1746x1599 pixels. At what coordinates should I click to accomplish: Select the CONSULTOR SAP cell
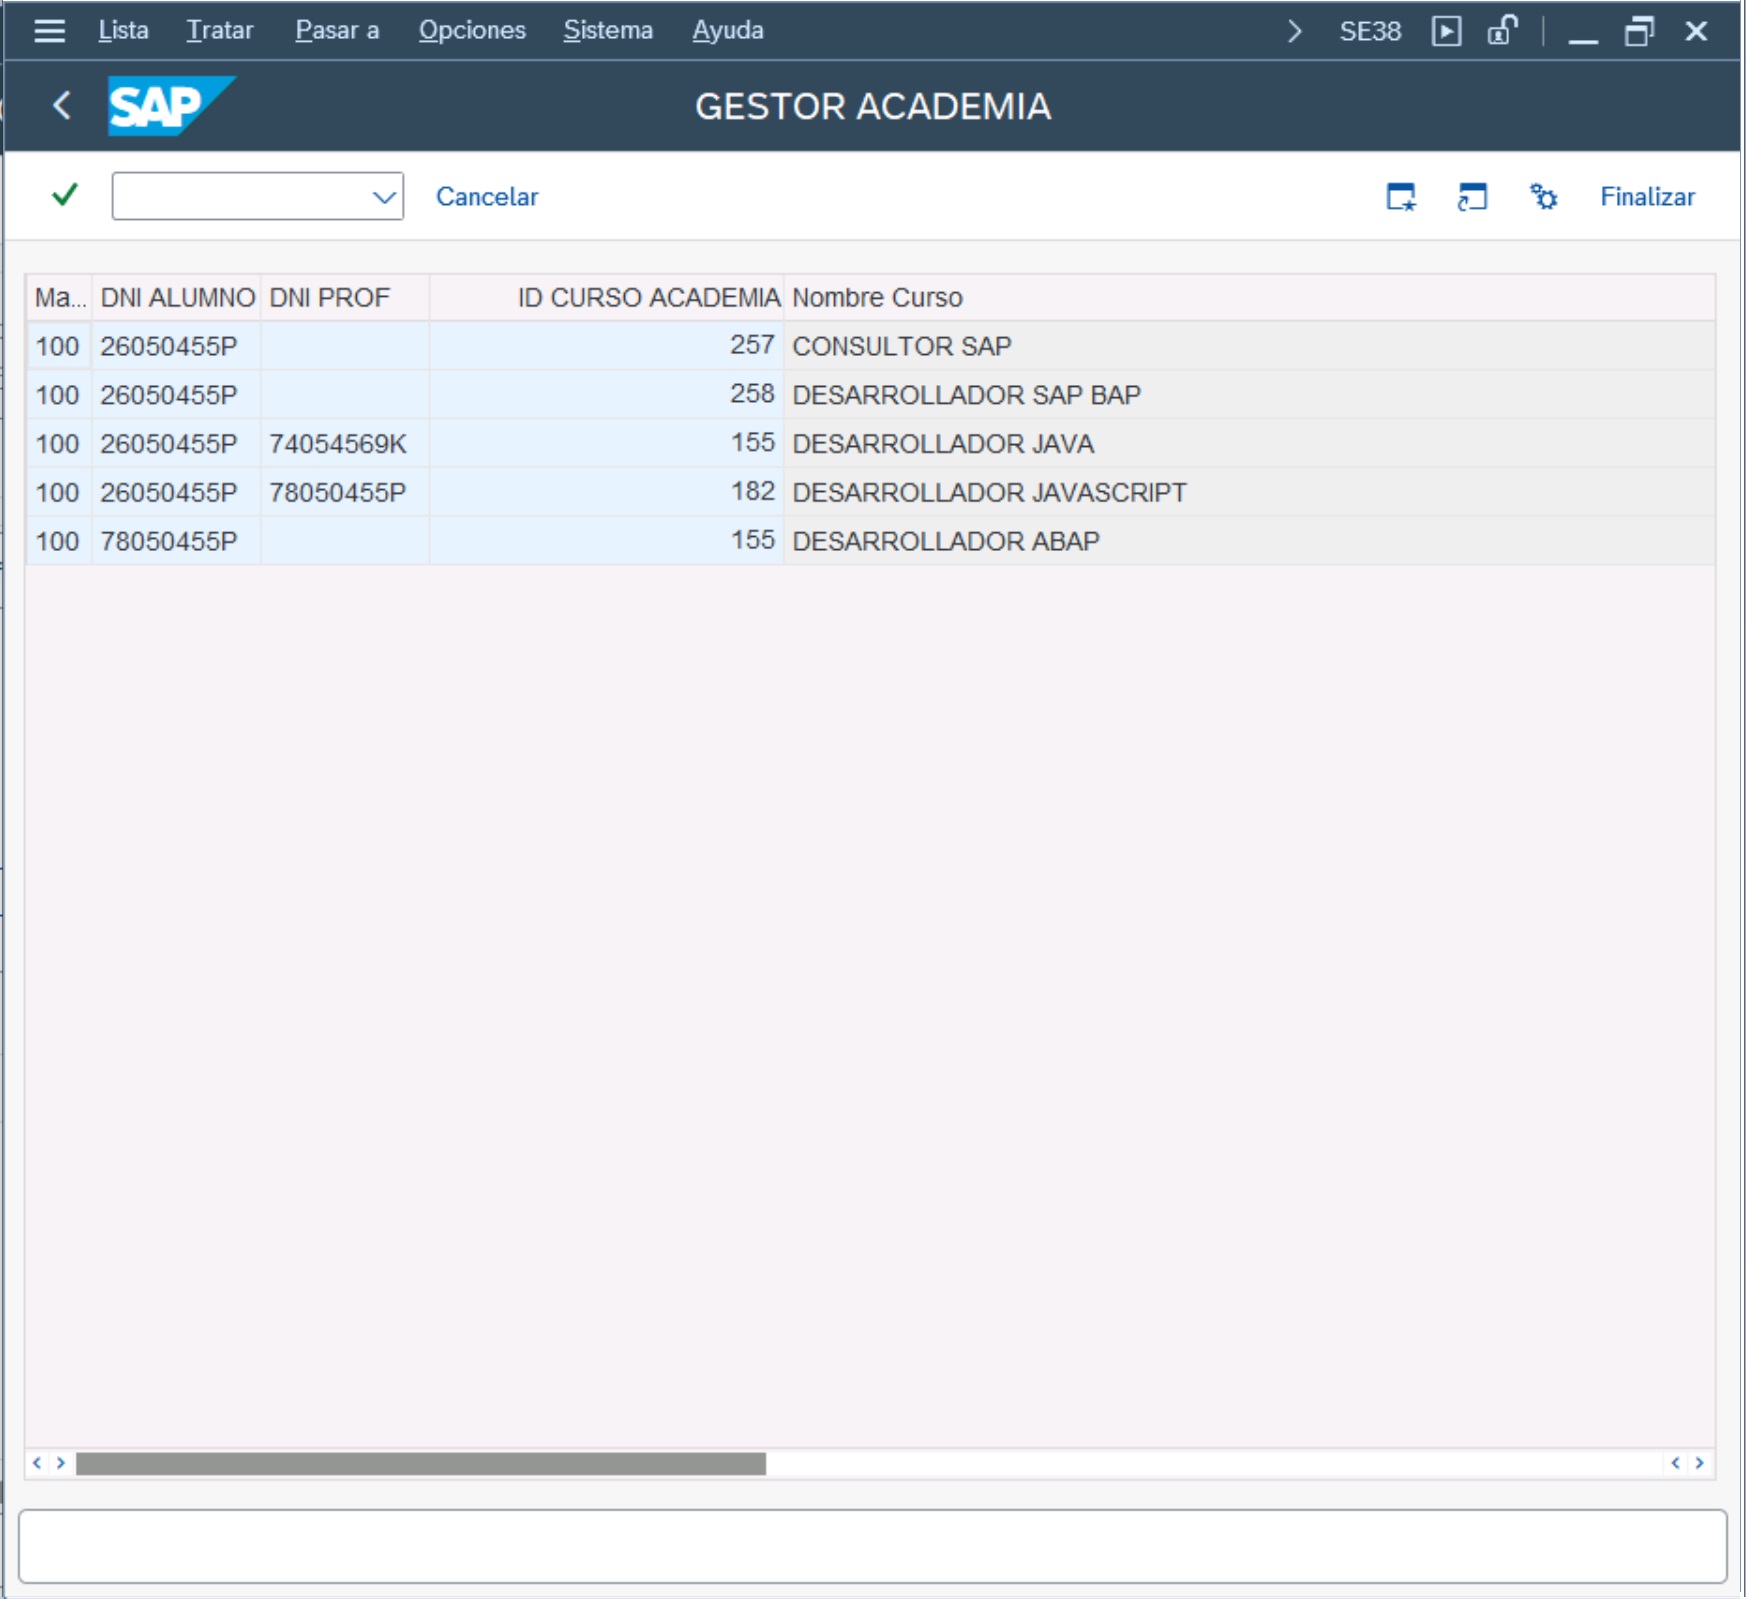point(1249,346)
